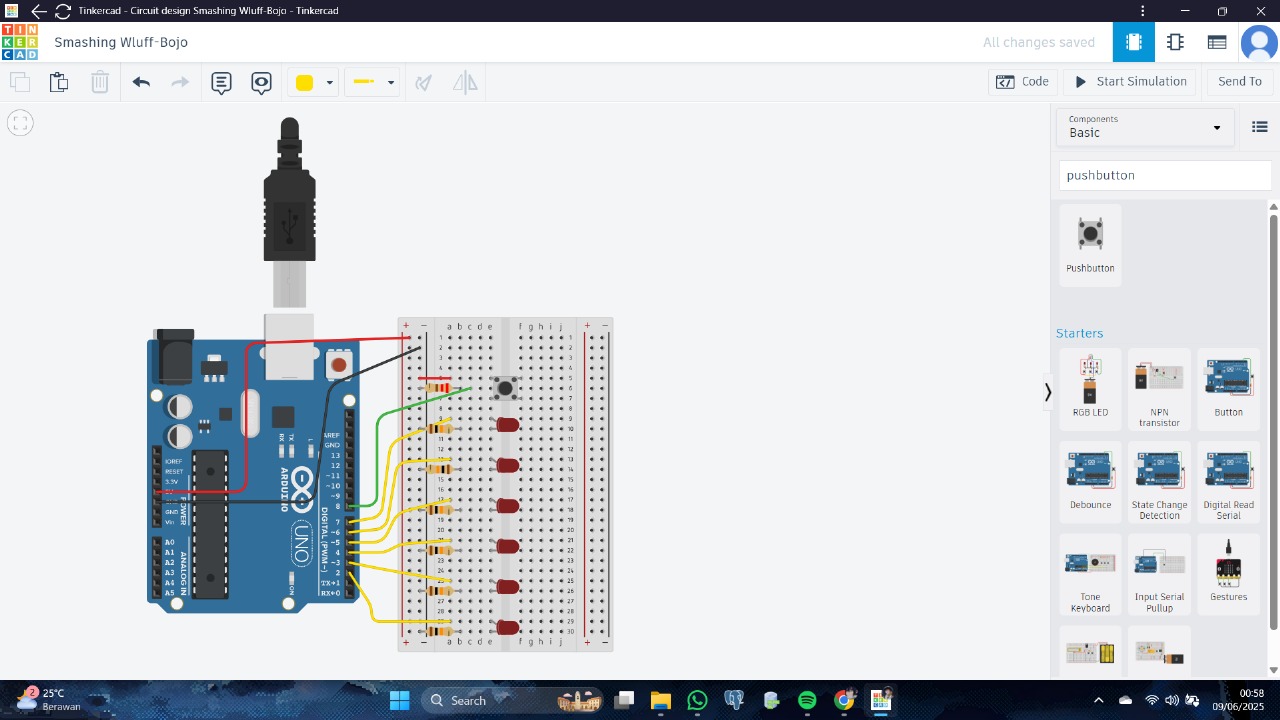
Task: Toggle notes visibility icon
Action: [261, 82]
